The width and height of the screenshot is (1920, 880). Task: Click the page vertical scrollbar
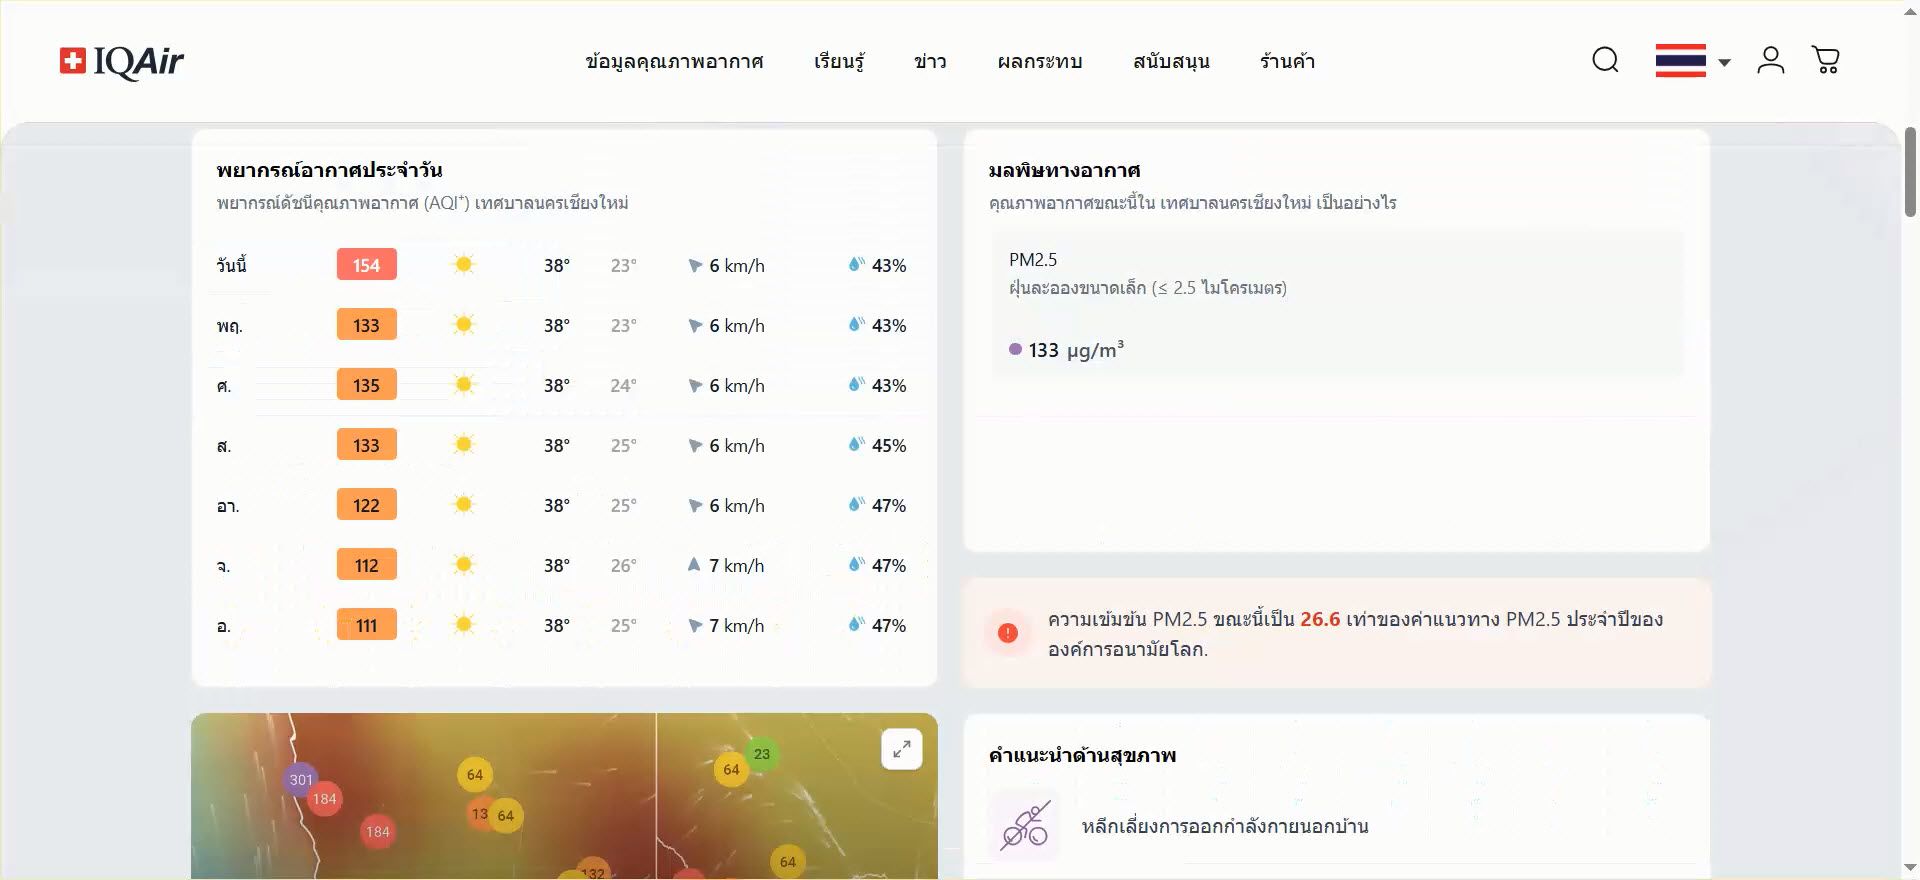(x=1910, y=172)
